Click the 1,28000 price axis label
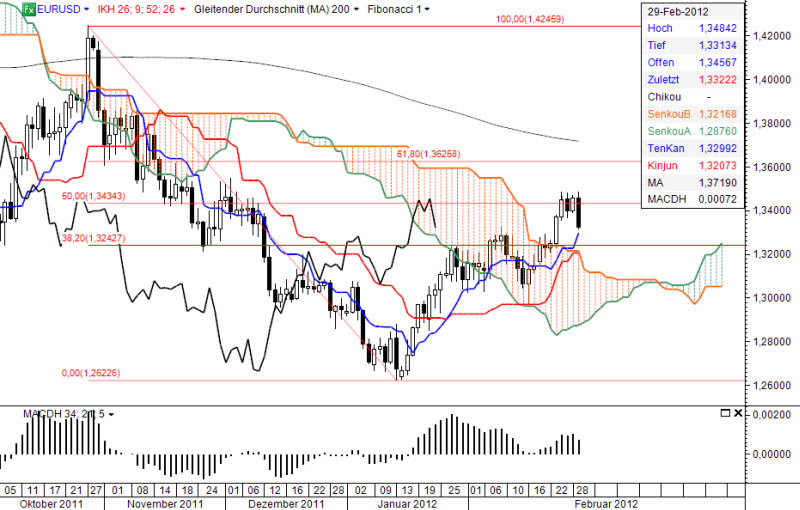The width and height of the screenshot is (800, 510). 772,341
